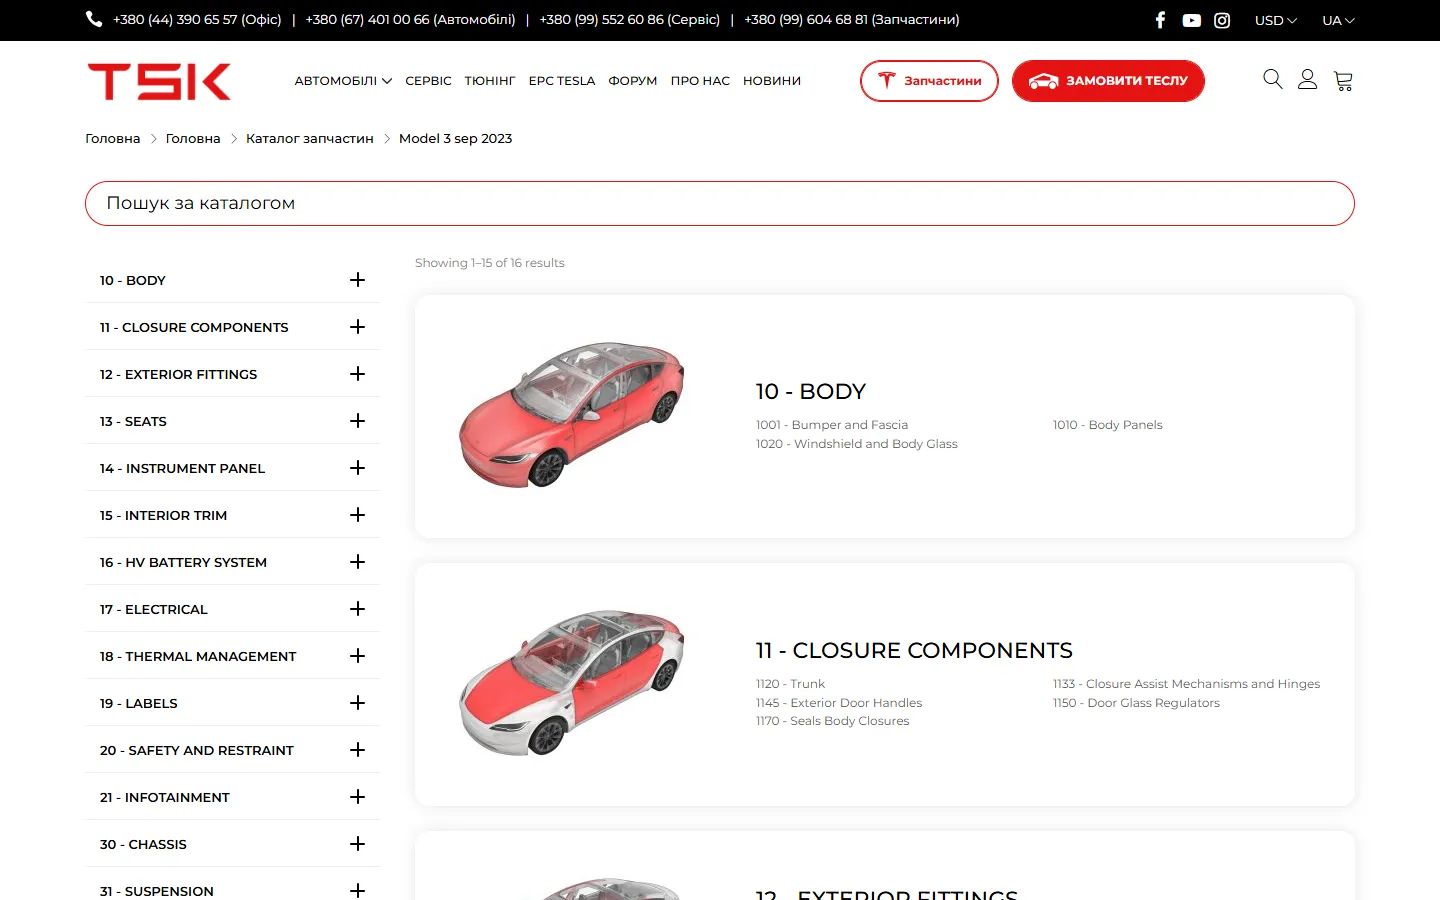Focus the catalog search field
The height and width of the screenshot is (900, 1440).
tap(720, 203)
